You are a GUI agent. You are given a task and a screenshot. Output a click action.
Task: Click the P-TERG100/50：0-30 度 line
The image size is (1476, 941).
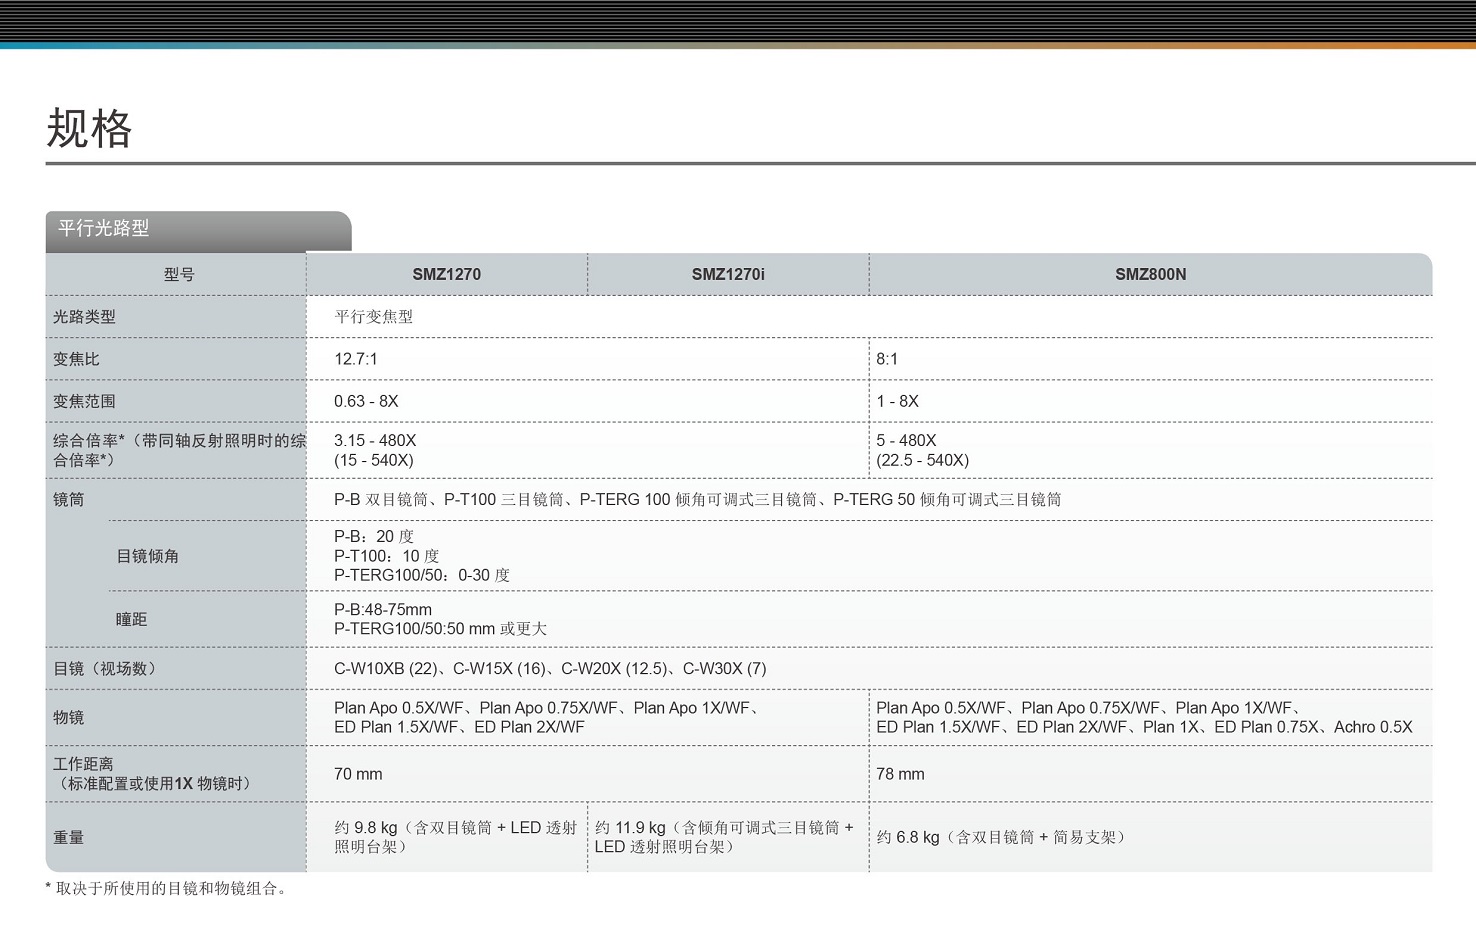[422, 575]
